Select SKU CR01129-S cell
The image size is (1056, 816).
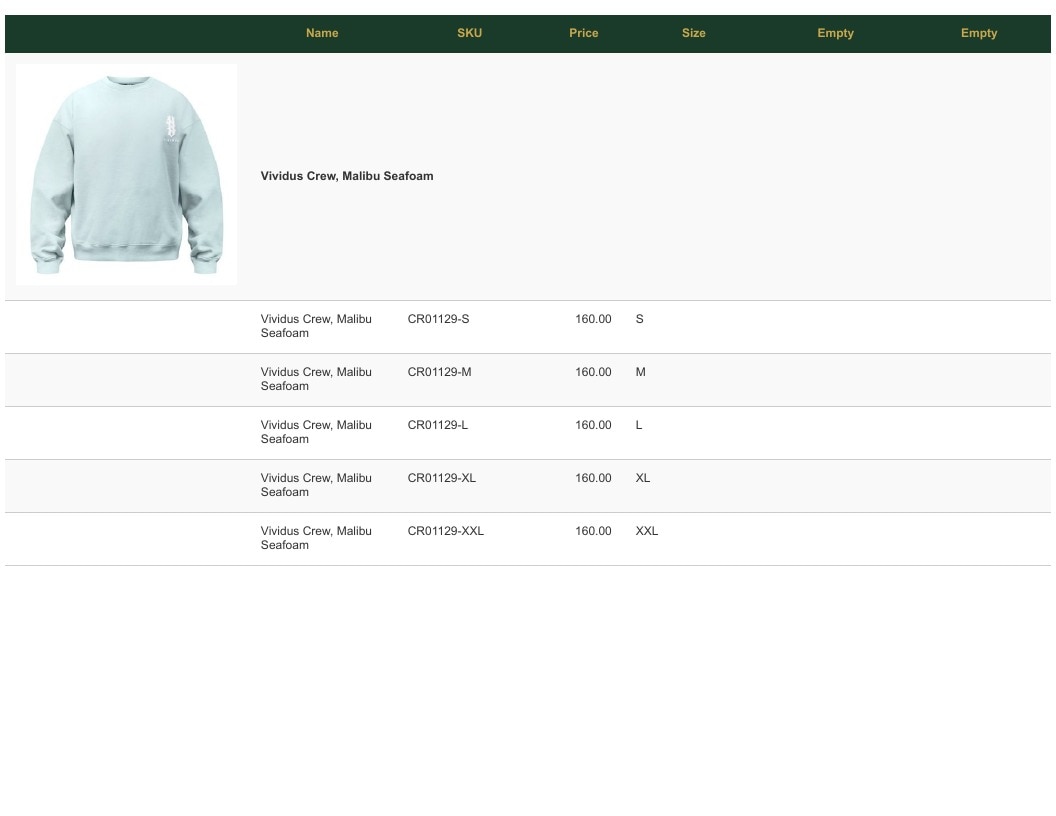[x=438, y=319]
